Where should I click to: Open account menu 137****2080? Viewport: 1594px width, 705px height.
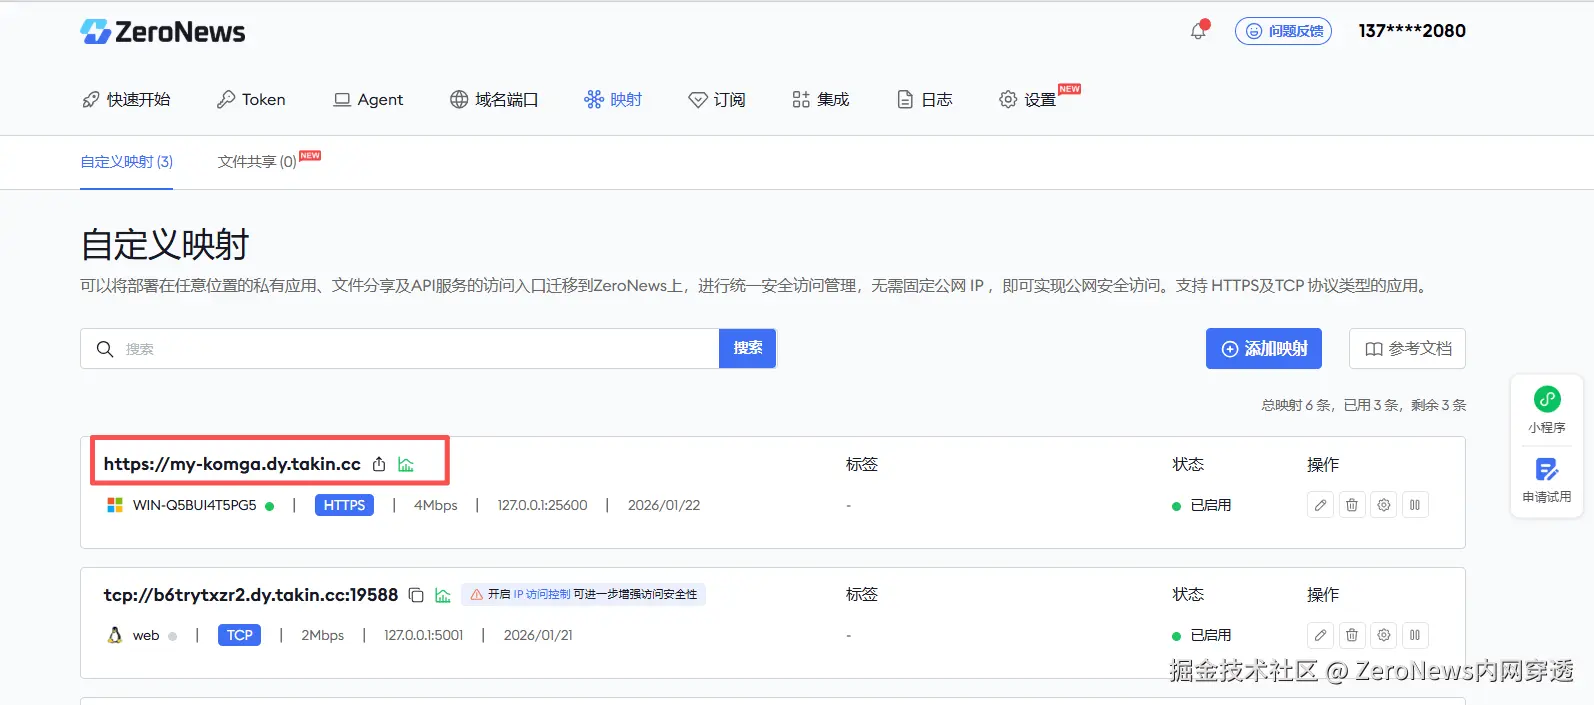tap(1412, 31)
